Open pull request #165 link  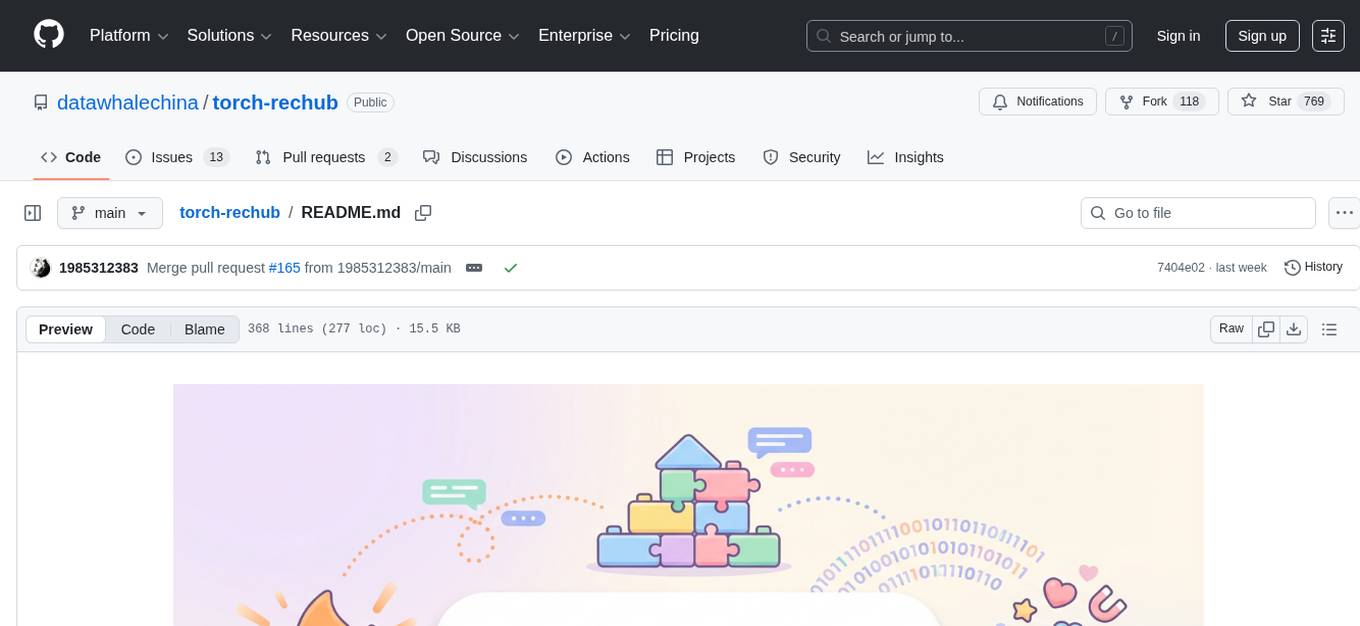pos(285,267)
